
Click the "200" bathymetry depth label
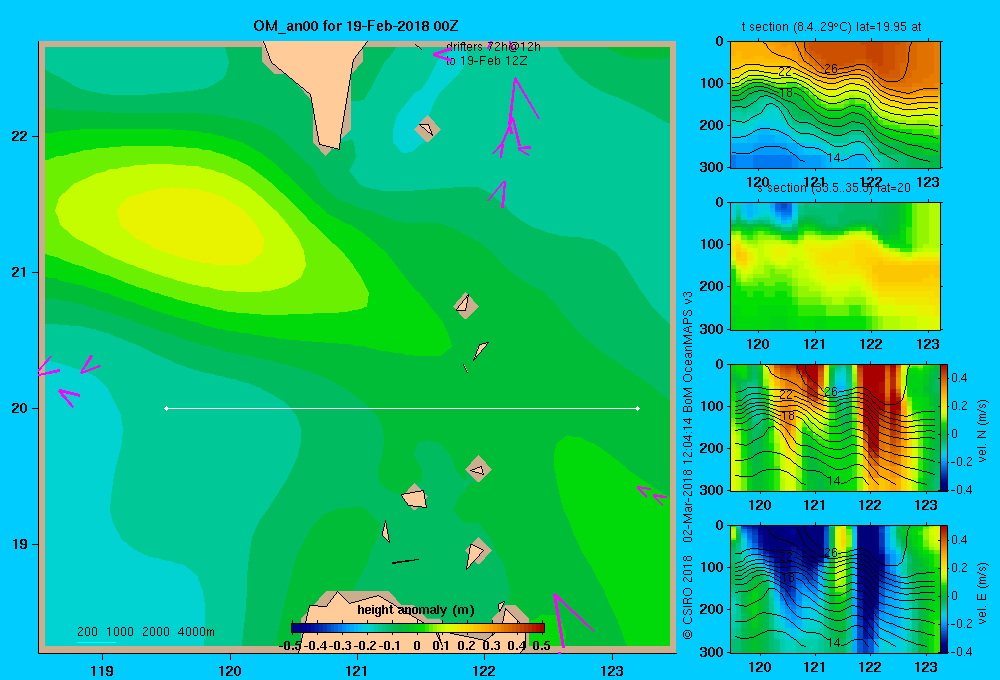[x=87, y=632]
